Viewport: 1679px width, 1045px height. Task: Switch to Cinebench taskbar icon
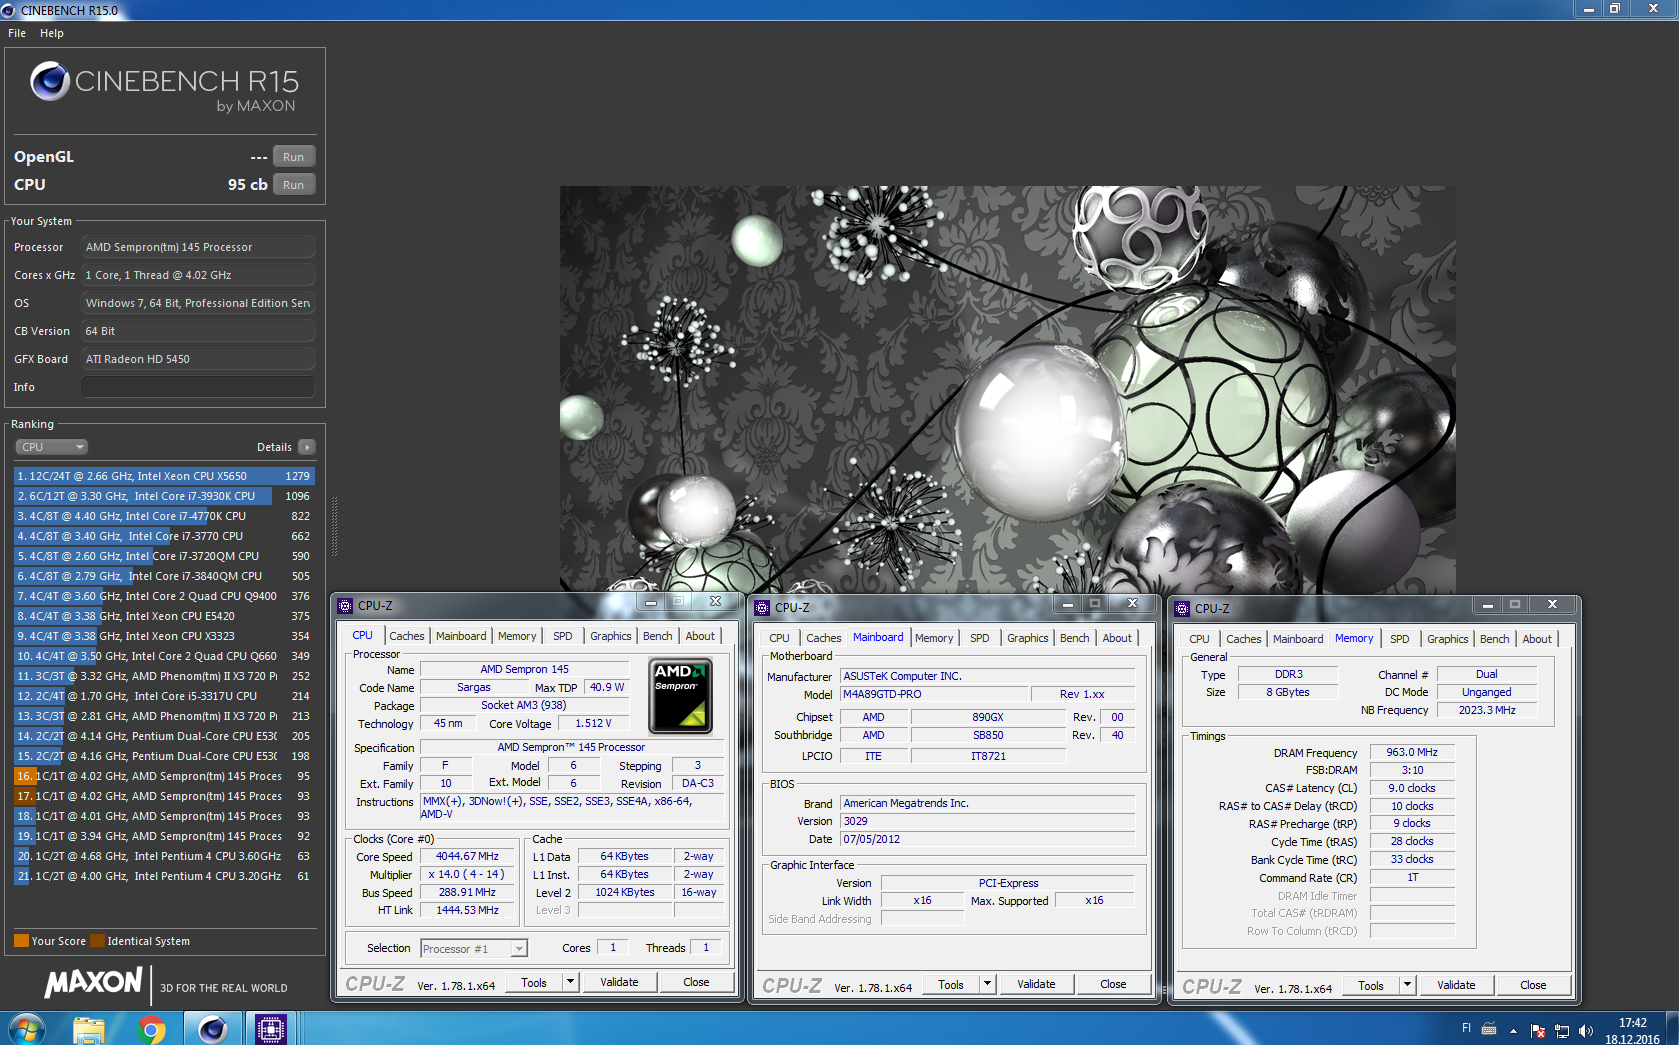pos(212,1028)
